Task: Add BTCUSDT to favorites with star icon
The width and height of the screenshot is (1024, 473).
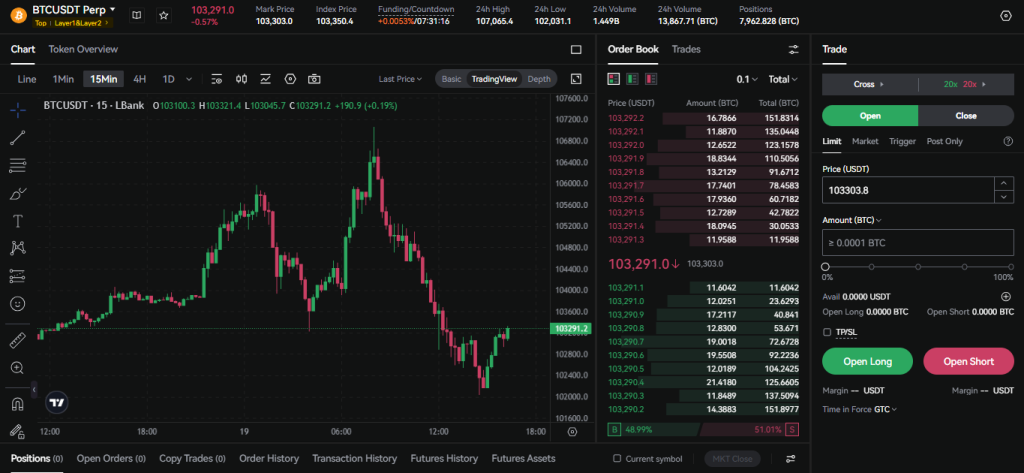Action: click(x=164, y=14)
